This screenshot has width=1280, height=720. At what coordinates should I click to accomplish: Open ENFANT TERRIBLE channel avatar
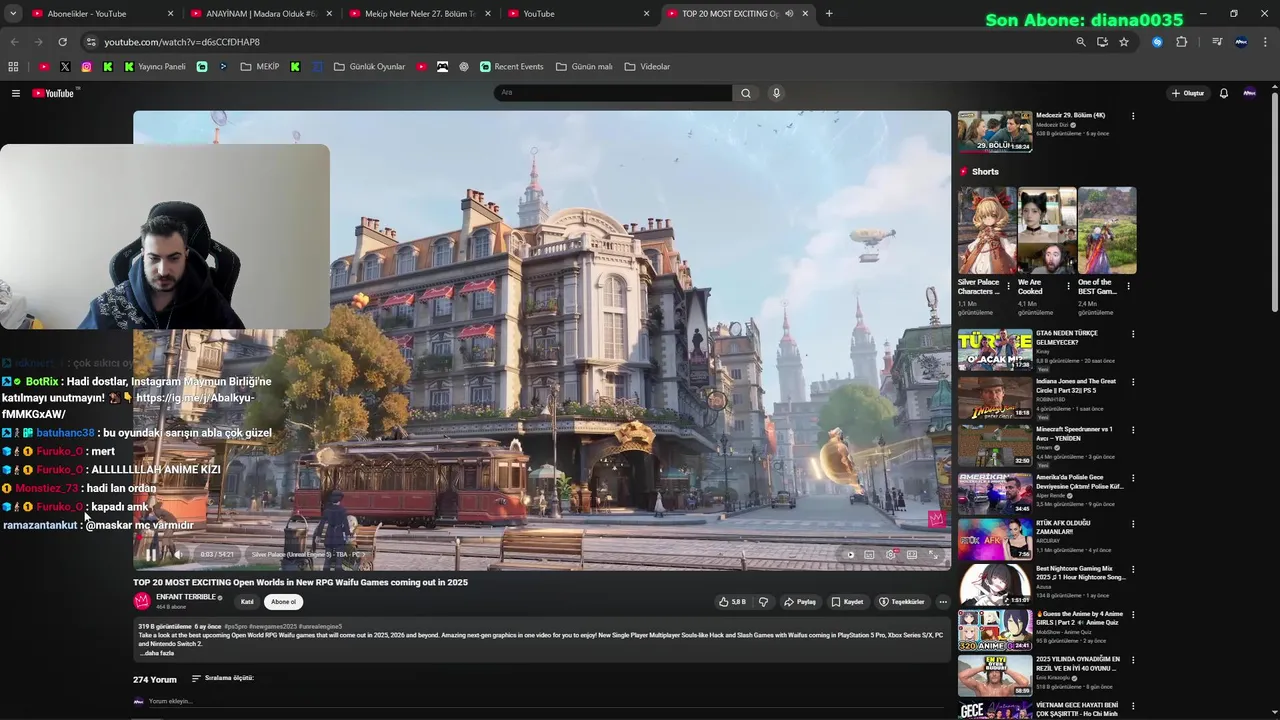142,601
